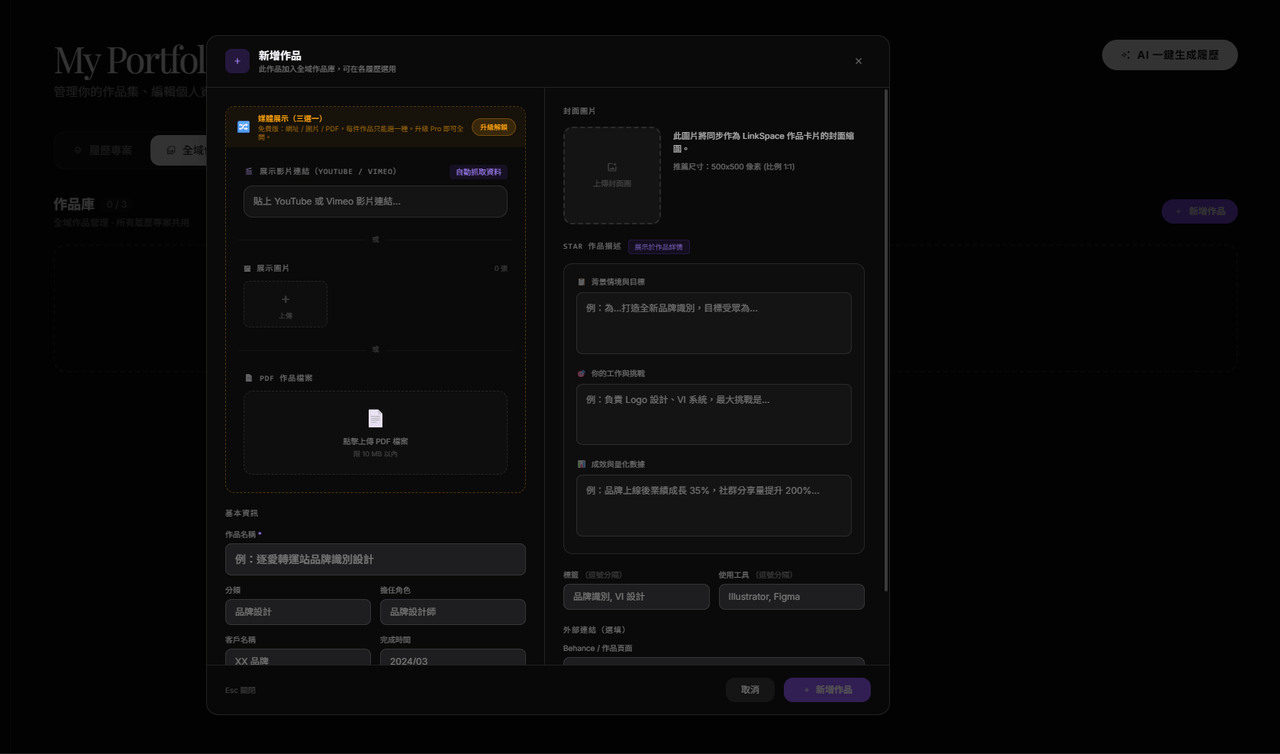Click AI 一鍵生成履歷 button in background page

point(1170,55)
